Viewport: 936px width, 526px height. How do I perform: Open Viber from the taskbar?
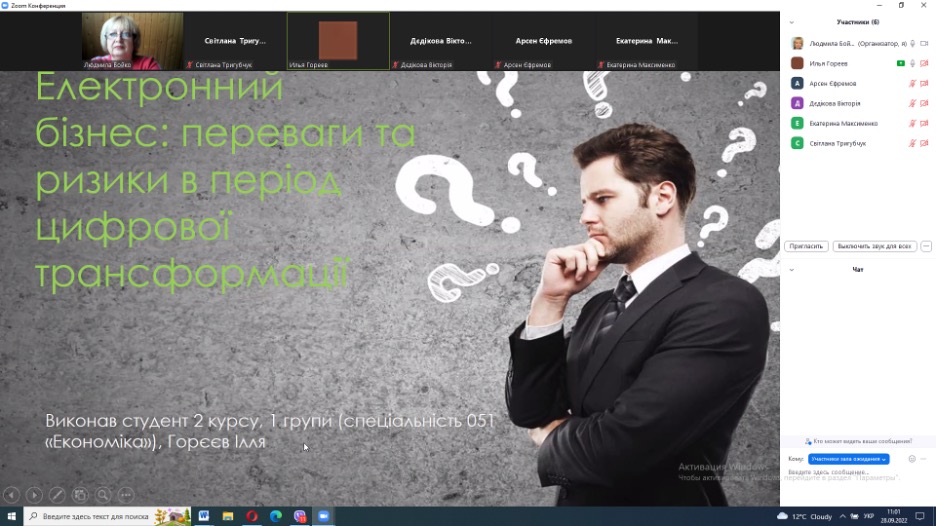pos(300,516)
